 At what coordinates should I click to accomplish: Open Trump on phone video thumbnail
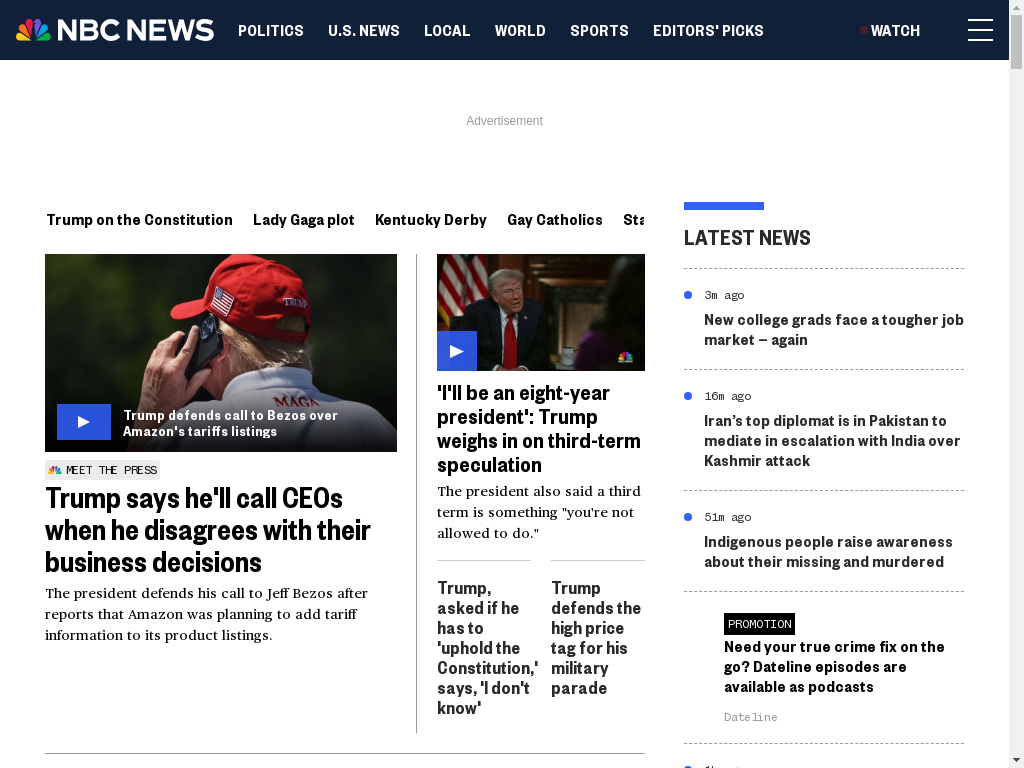[221, 353]
